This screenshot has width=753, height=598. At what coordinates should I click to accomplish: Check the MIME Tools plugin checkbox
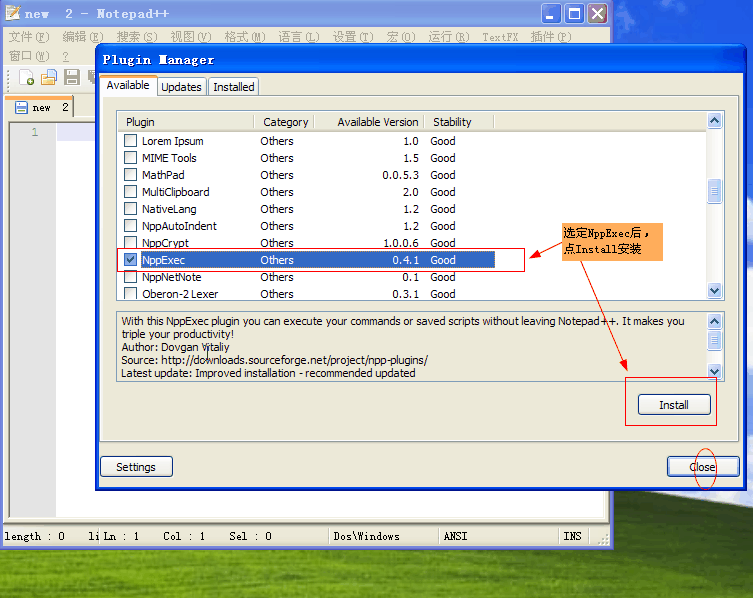click(x=130, y=158)
